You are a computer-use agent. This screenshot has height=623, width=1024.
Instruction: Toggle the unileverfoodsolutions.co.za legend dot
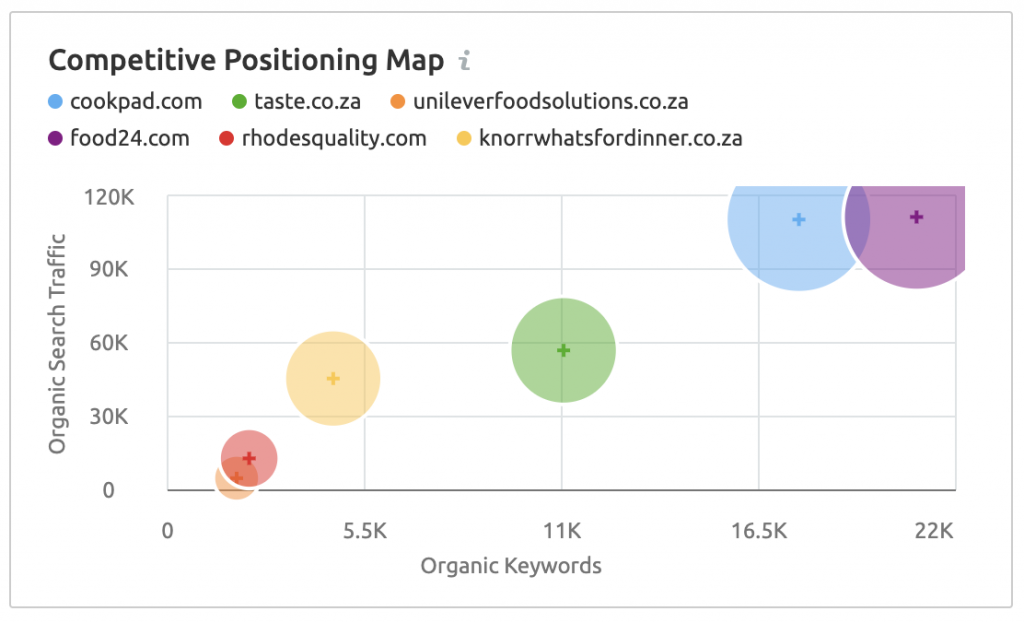[397, 101]
